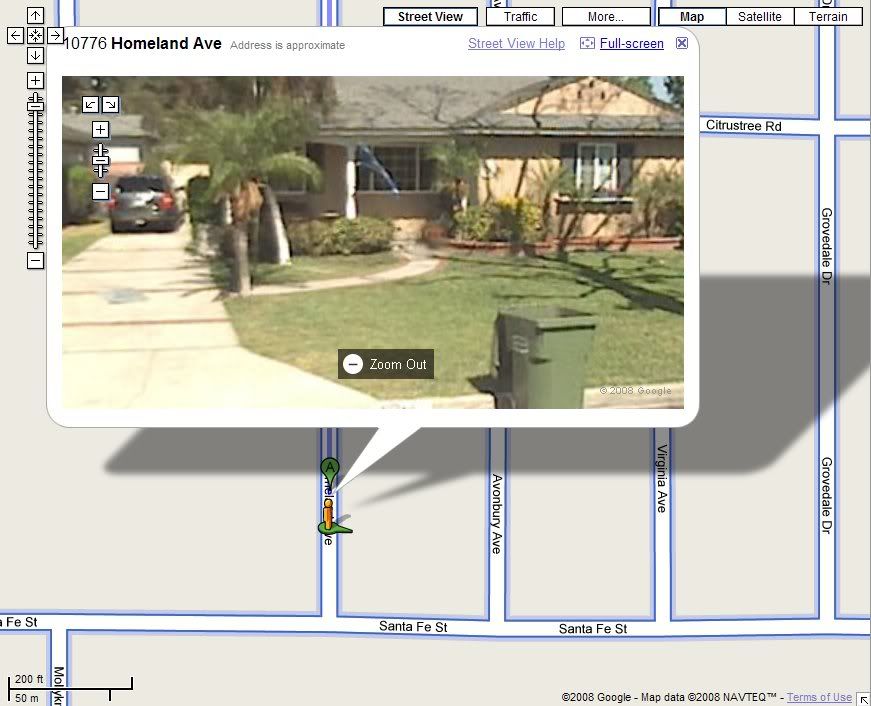Zoom in the map with plus button
The width and height of the screenshot is (871, 706).
35,80
